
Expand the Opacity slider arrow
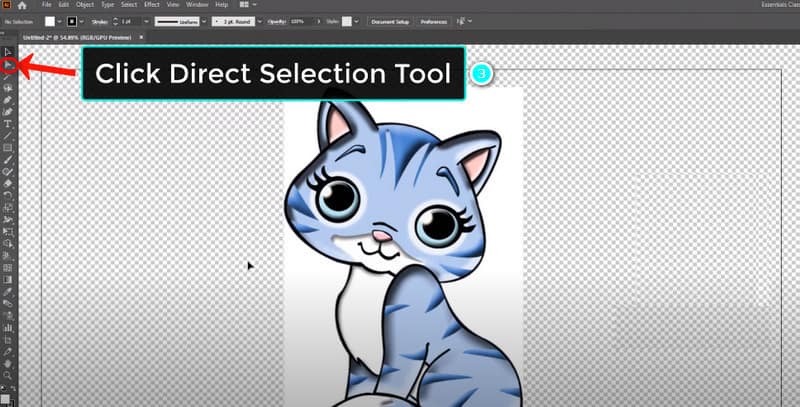point(319,21)
